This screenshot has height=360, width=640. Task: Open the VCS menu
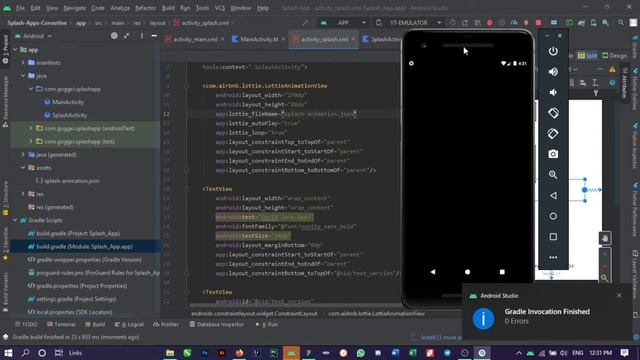point(220,8)
